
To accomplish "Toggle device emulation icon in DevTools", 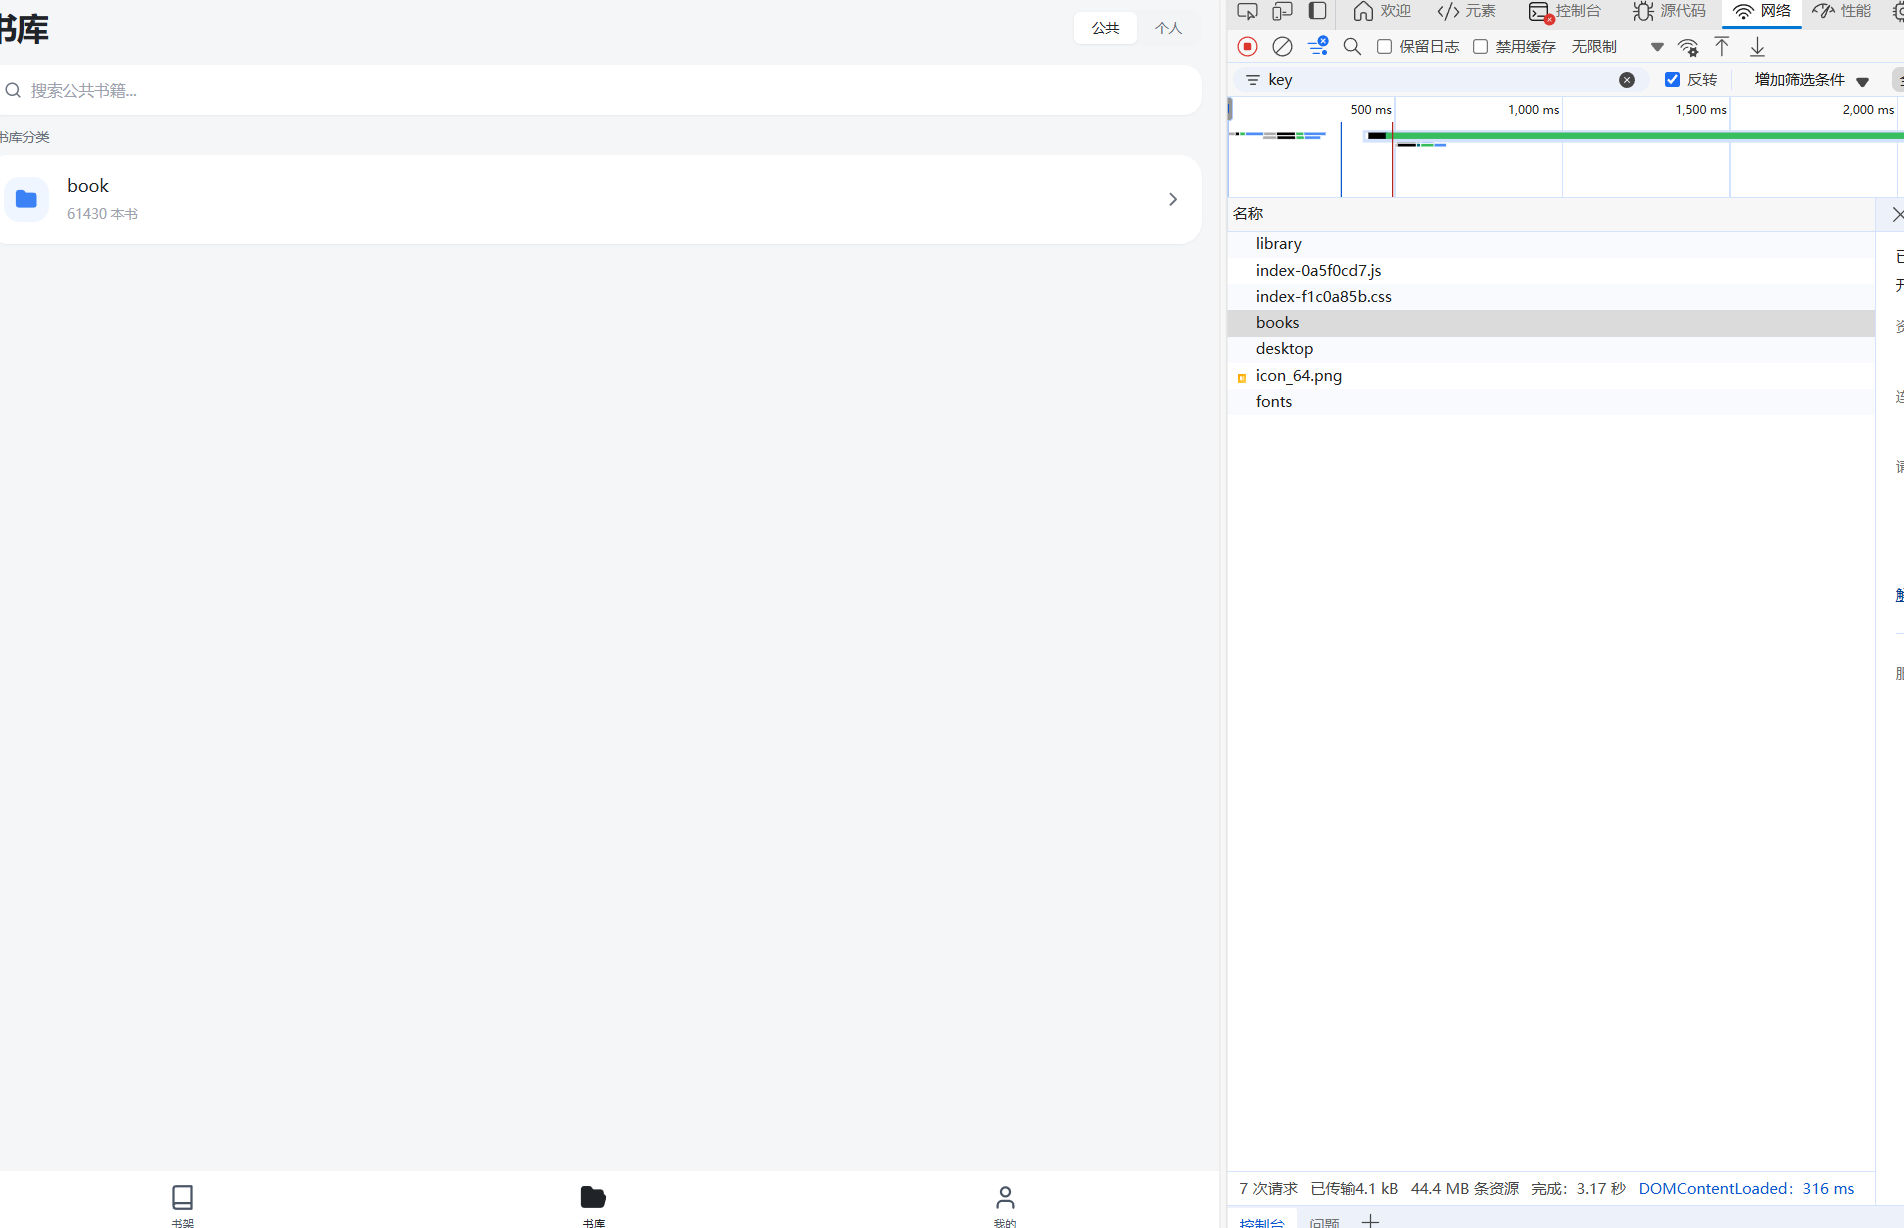I will pyautogui.click(x=1282, y=12).
